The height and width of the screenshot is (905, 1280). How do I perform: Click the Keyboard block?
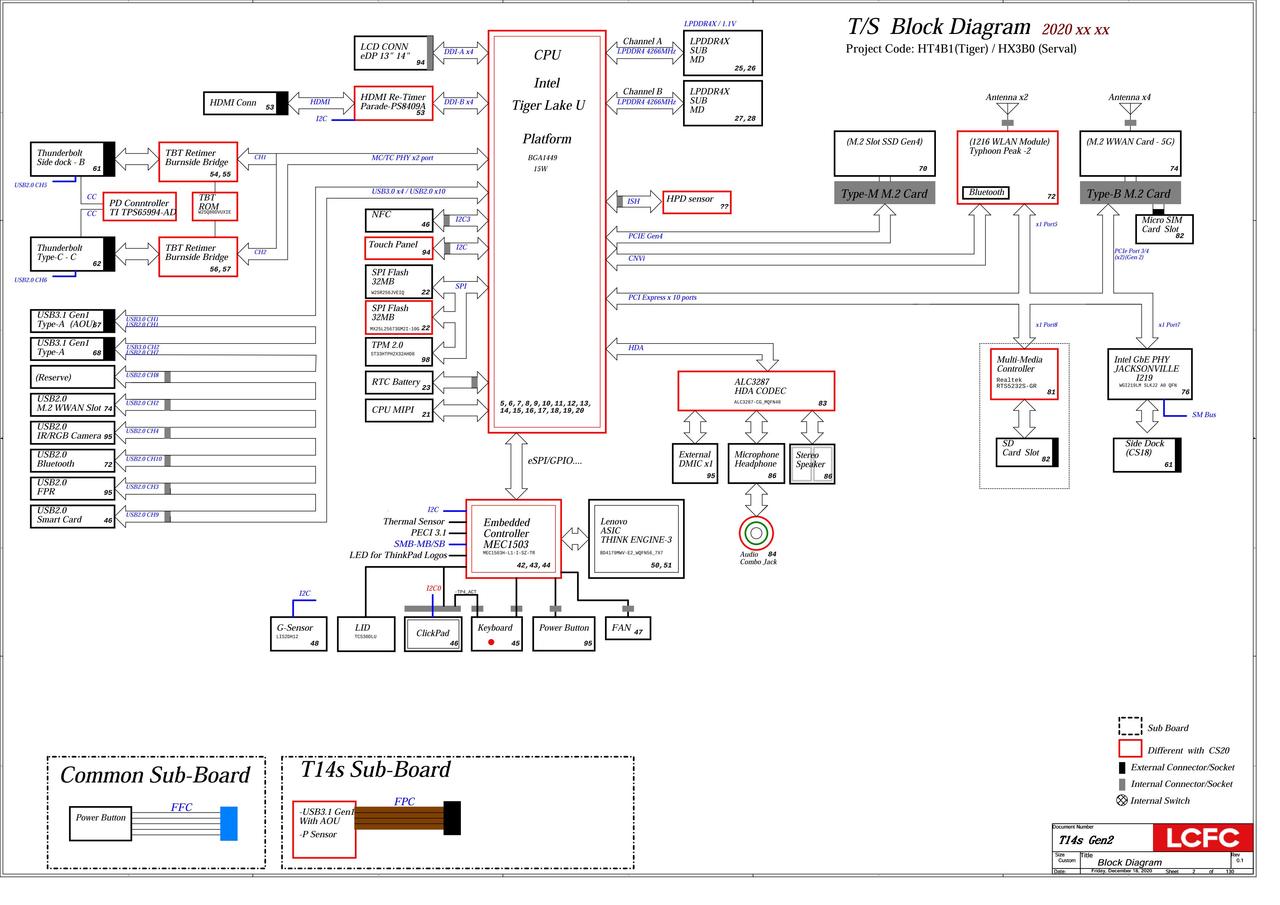click(x=497, y=634)
